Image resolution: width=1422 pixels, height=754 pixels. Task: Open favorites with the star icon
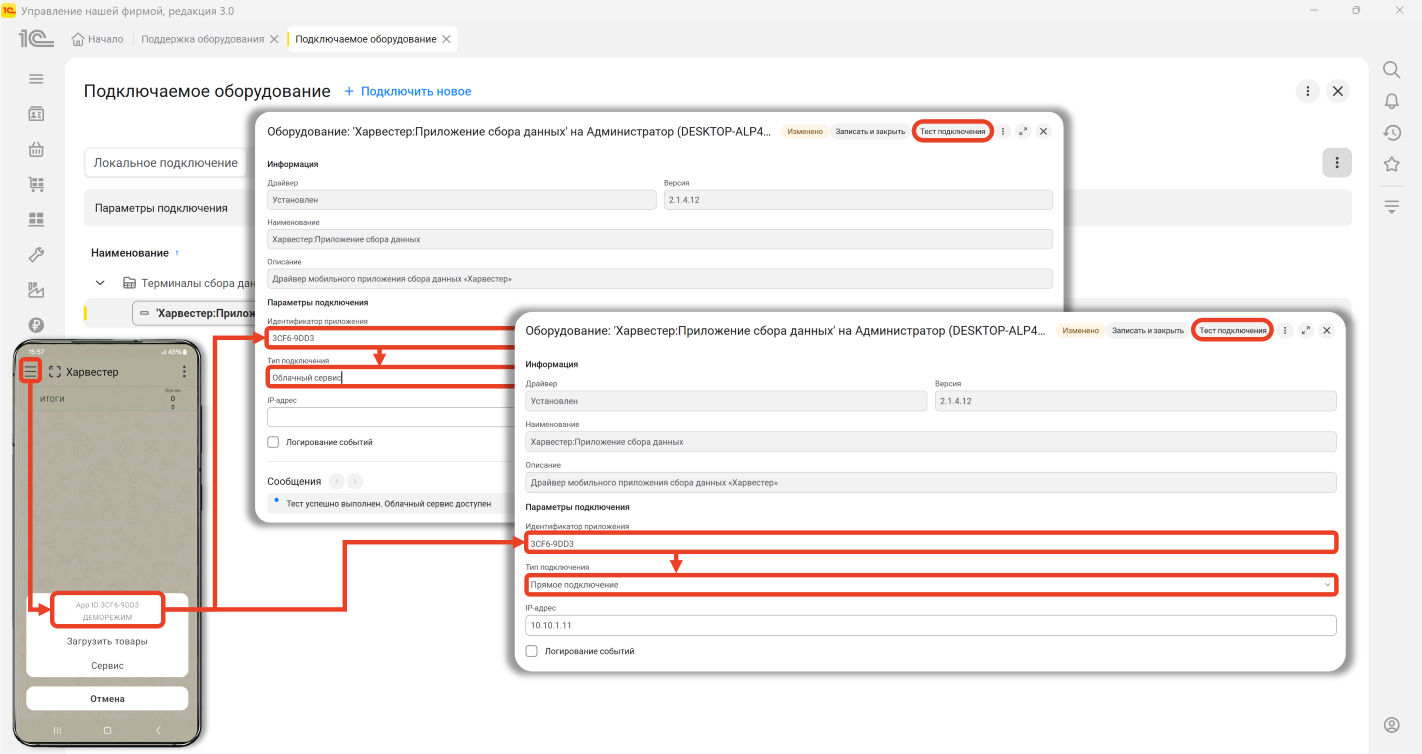pyautogui.click(x=1391, y=164)
